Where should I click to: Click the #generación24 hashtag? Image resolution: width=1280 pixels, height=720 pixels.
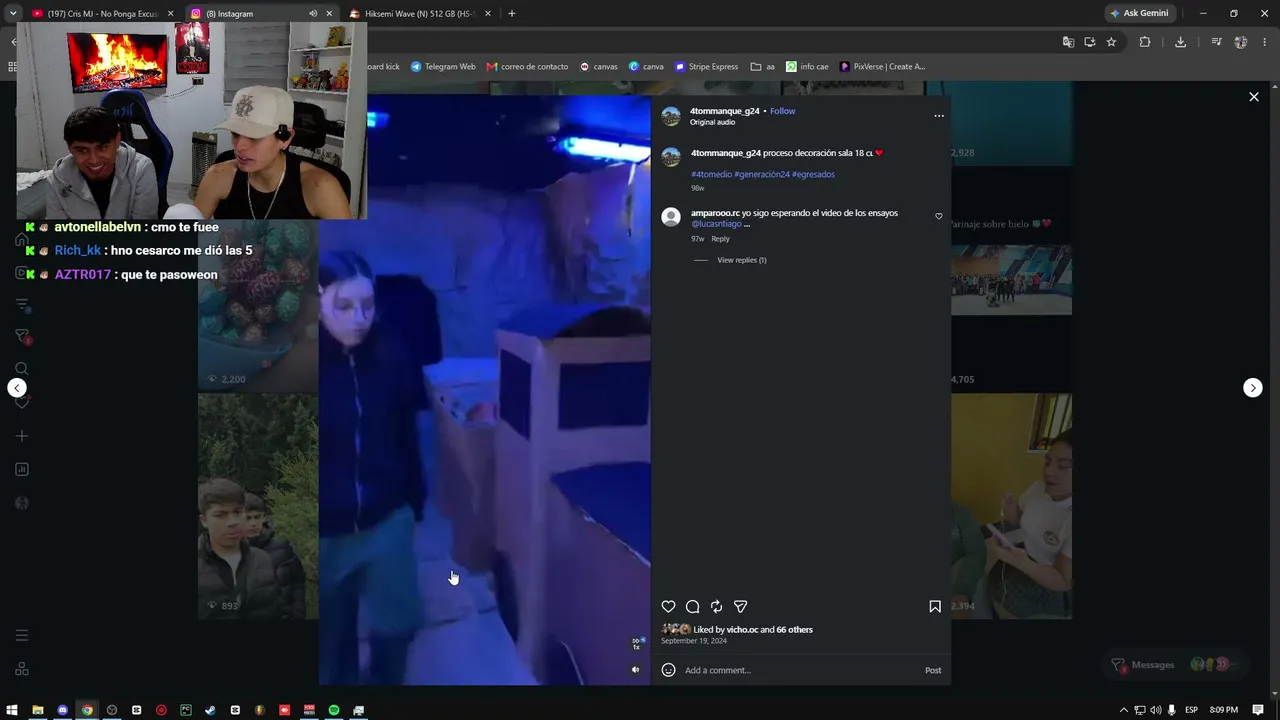click(762, 174)
